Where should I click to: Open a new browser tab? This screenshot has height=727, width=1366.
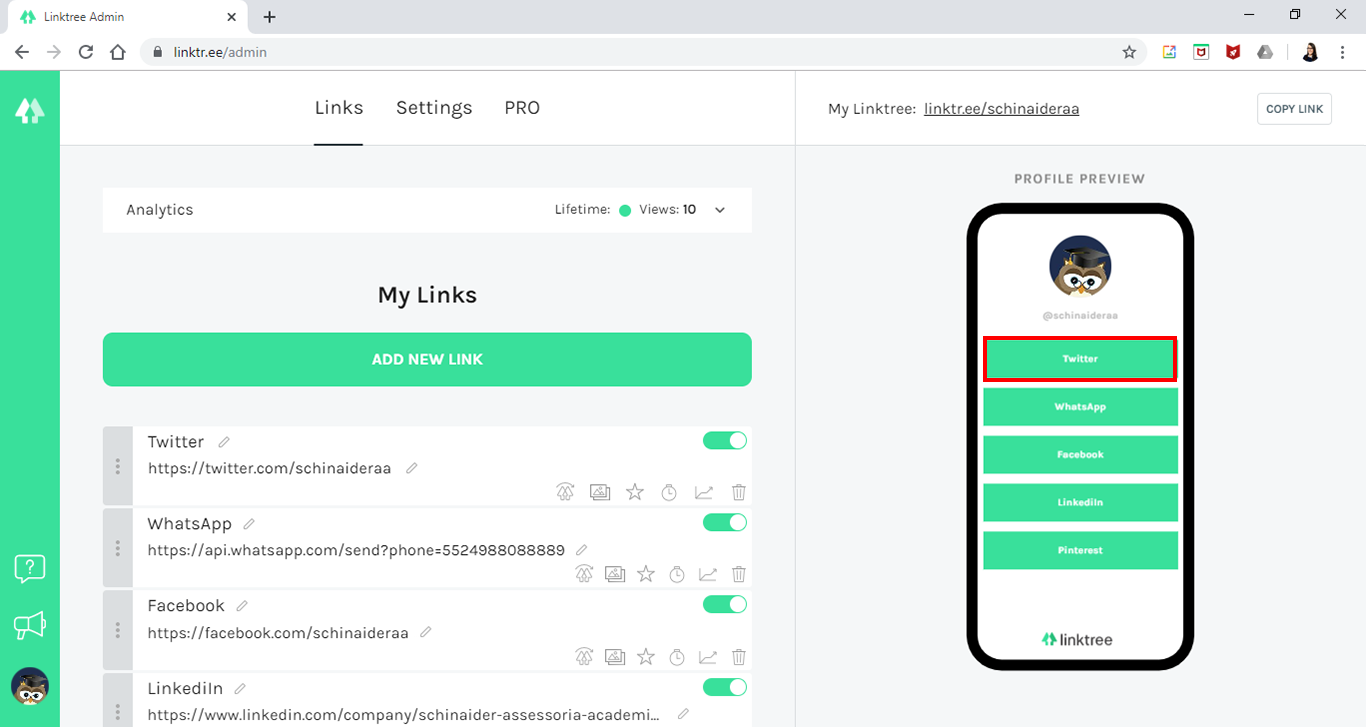tap(269, 17)
